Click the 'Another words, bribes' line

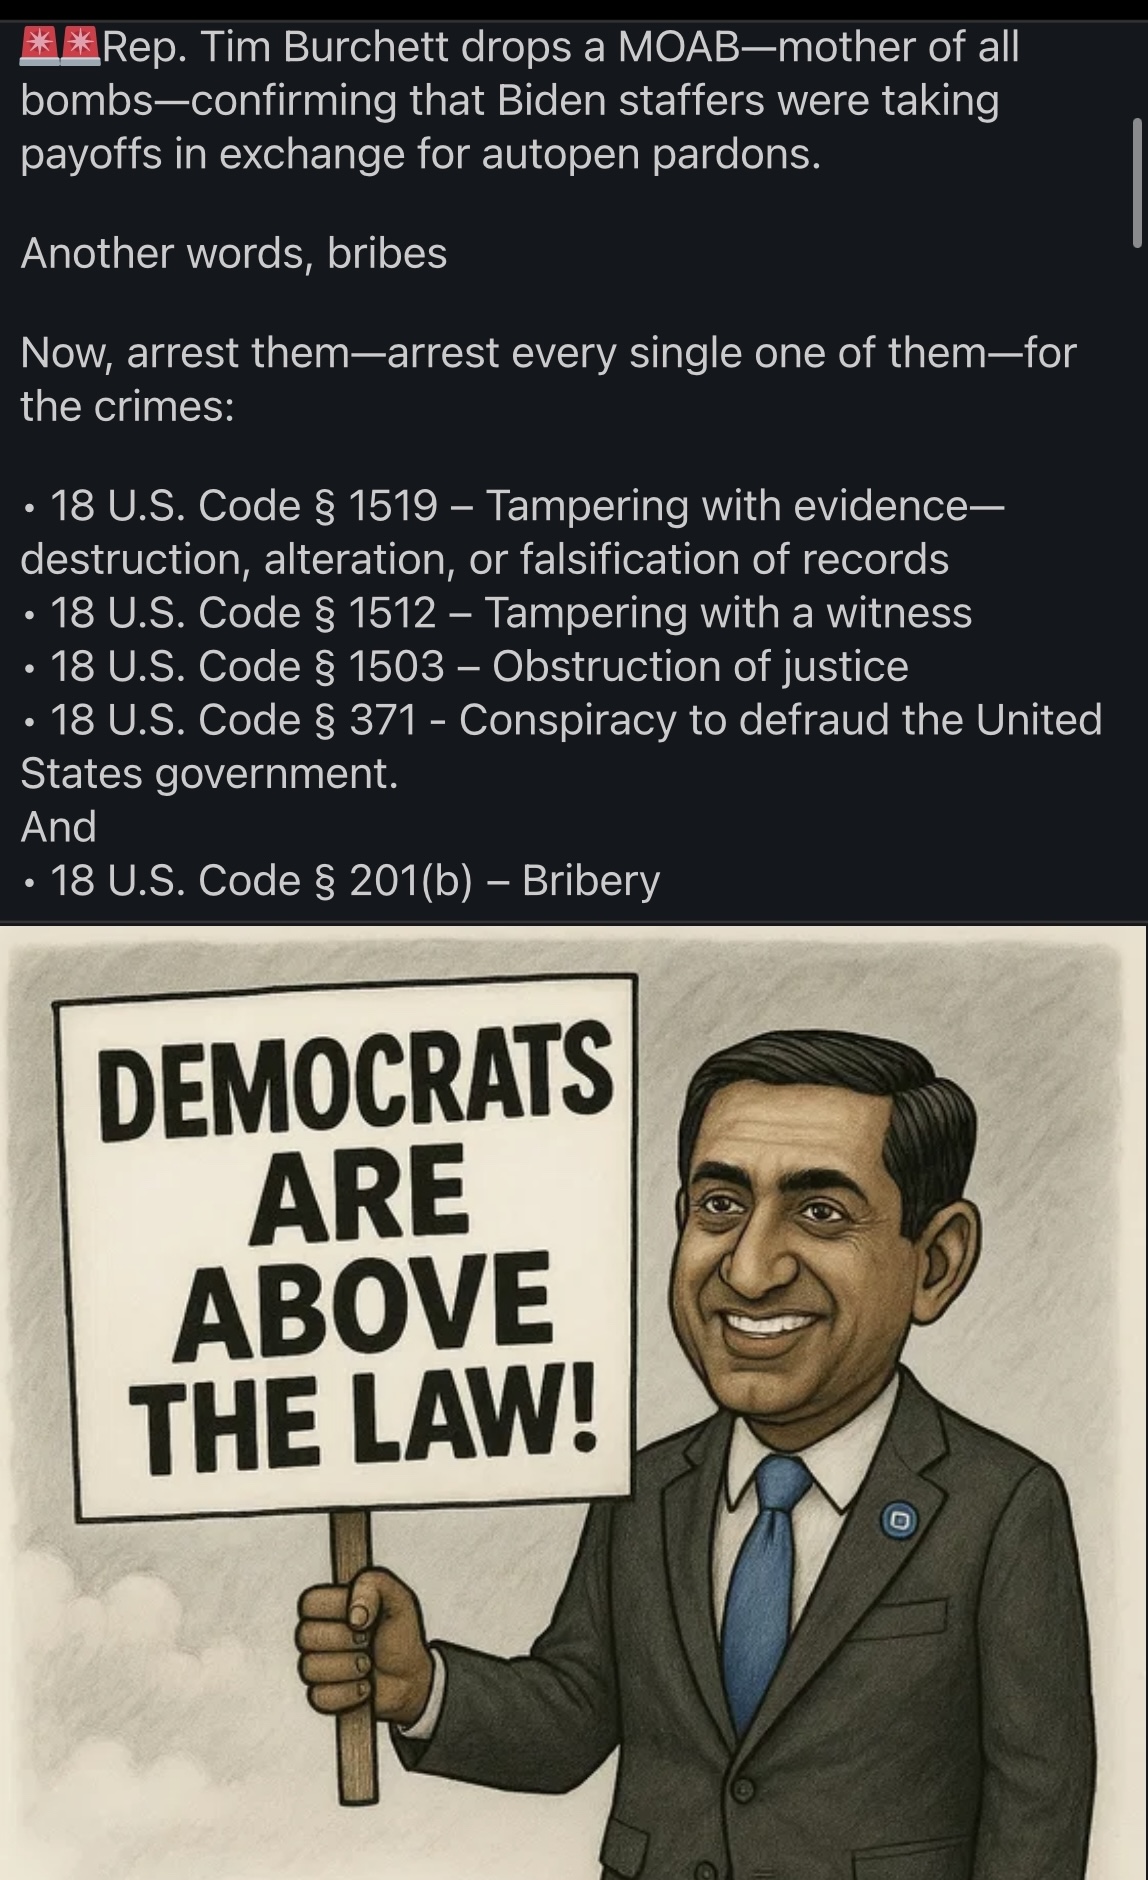[x=234, y=253]
